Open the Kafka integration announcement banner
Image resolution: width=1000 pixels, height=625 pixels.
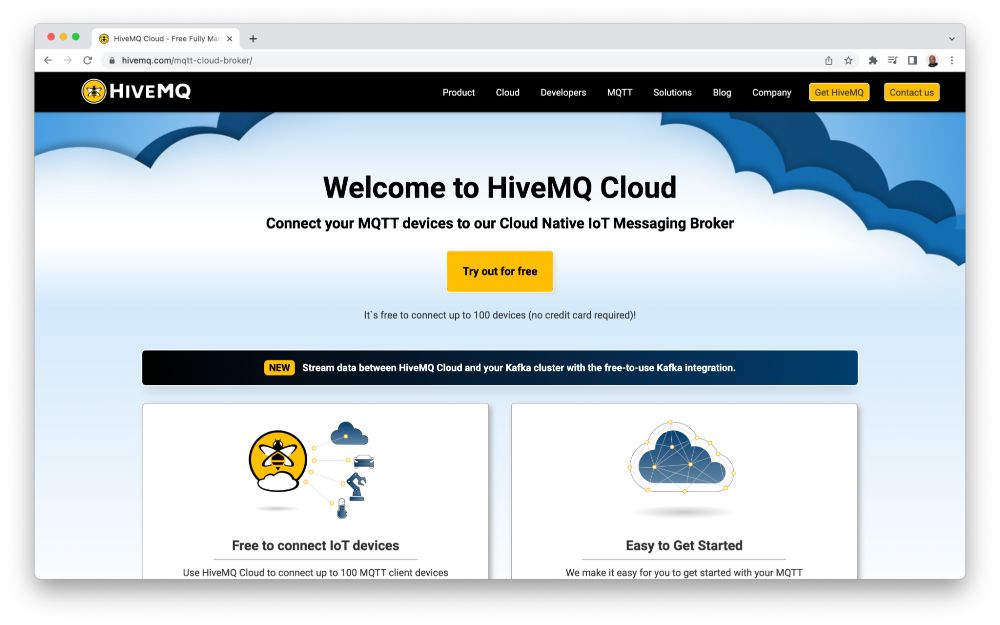tap(500, 367)
